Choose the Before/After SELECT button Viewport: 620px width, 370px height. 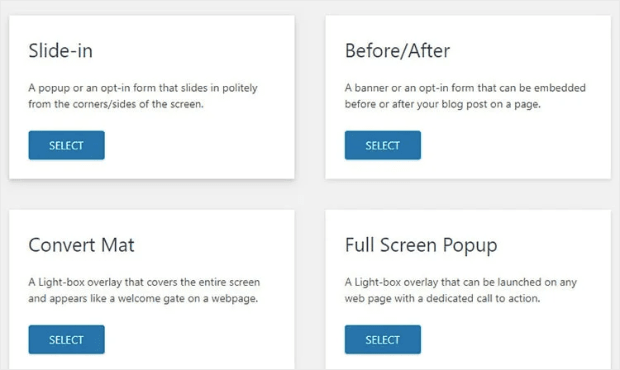pyautogui.click(x=383, y=145)
